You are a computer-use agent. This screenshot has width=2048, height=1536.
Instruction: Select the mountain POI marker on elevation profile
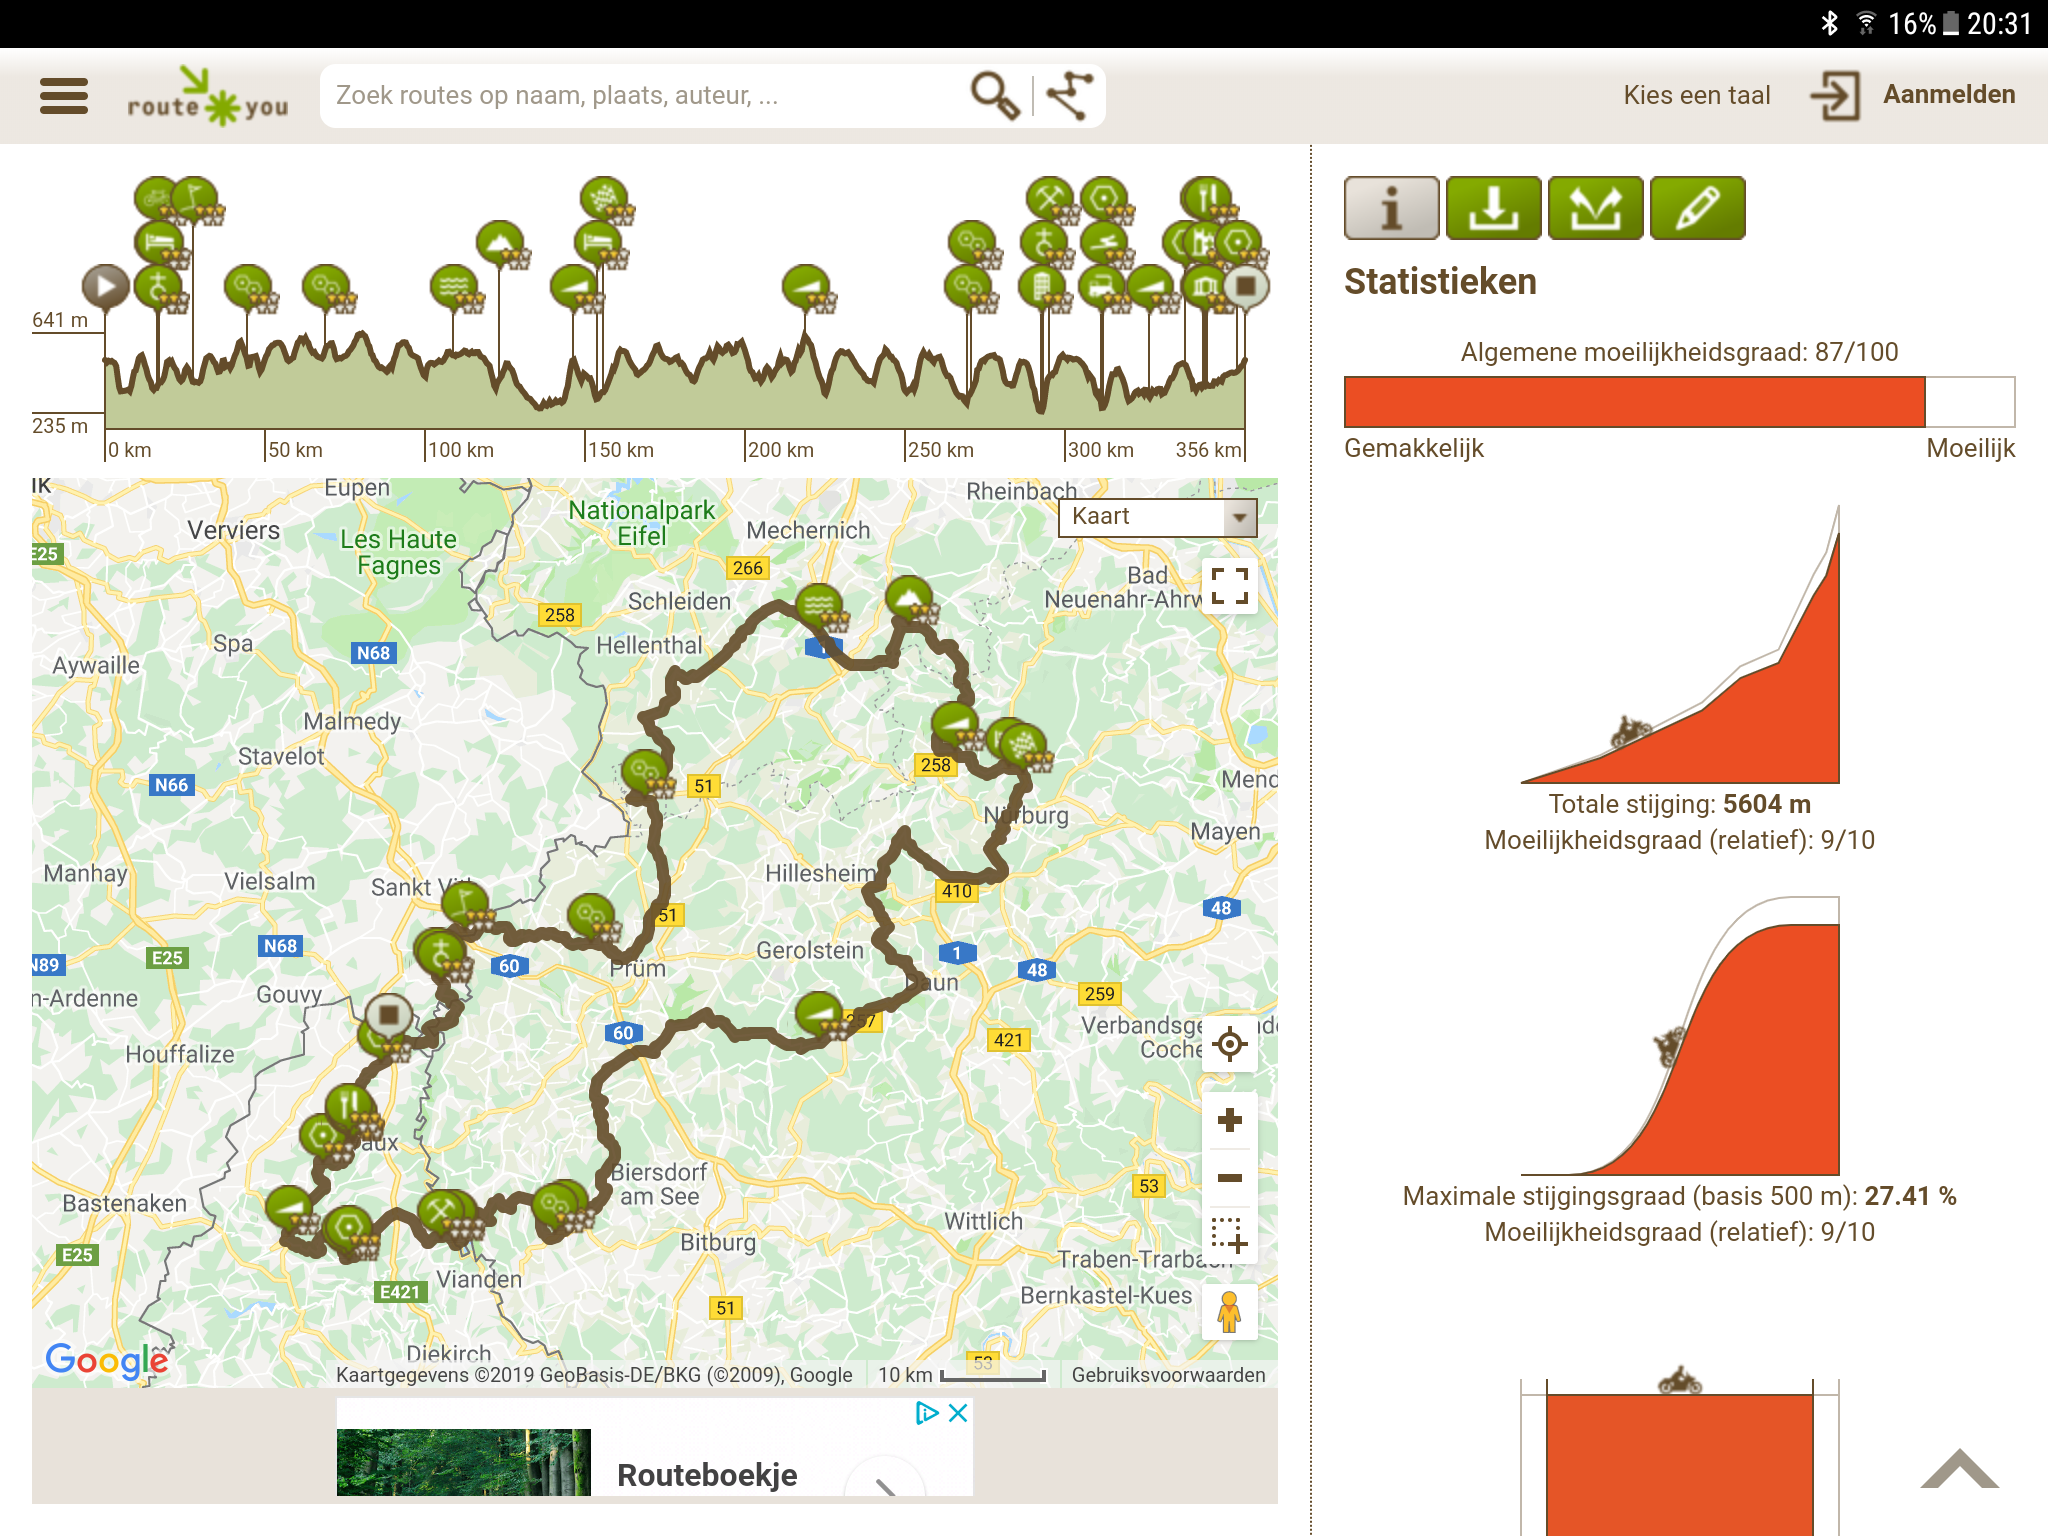tap(500, 243)
